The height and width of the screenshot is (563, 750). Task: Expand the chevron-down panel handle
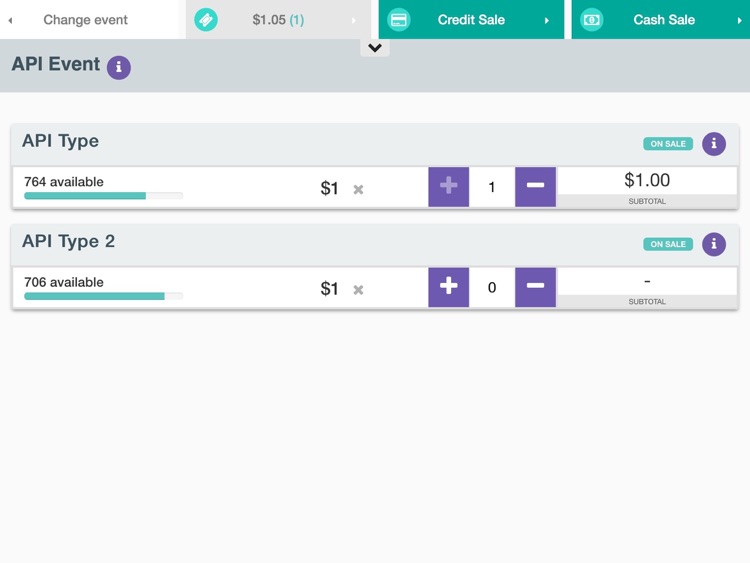(x=375, y=47)
